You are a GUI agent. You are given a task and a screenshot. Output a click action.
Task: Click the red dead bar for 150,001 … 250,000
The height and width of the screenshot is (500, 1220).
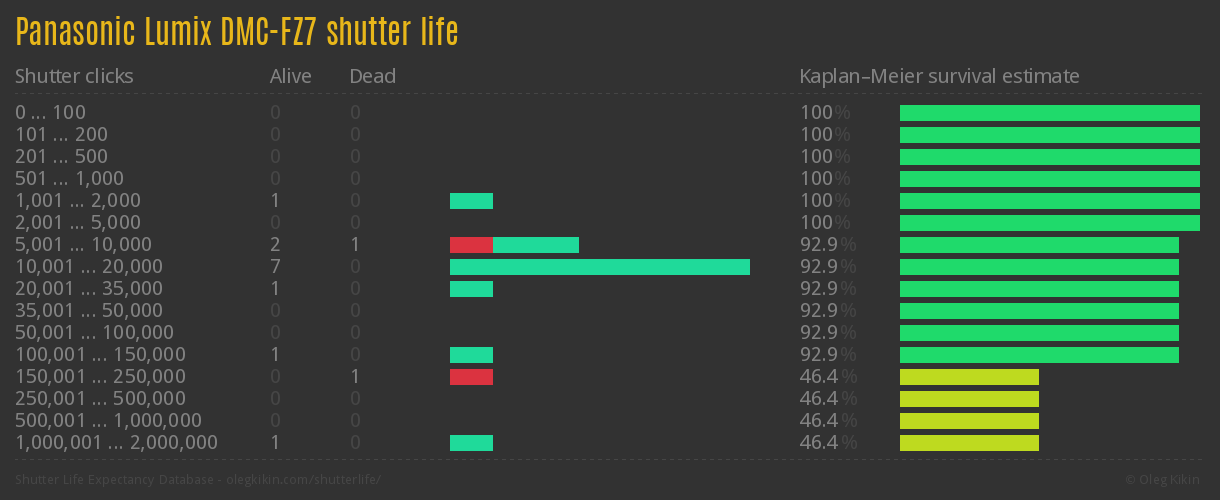click(x=471, y=377)
